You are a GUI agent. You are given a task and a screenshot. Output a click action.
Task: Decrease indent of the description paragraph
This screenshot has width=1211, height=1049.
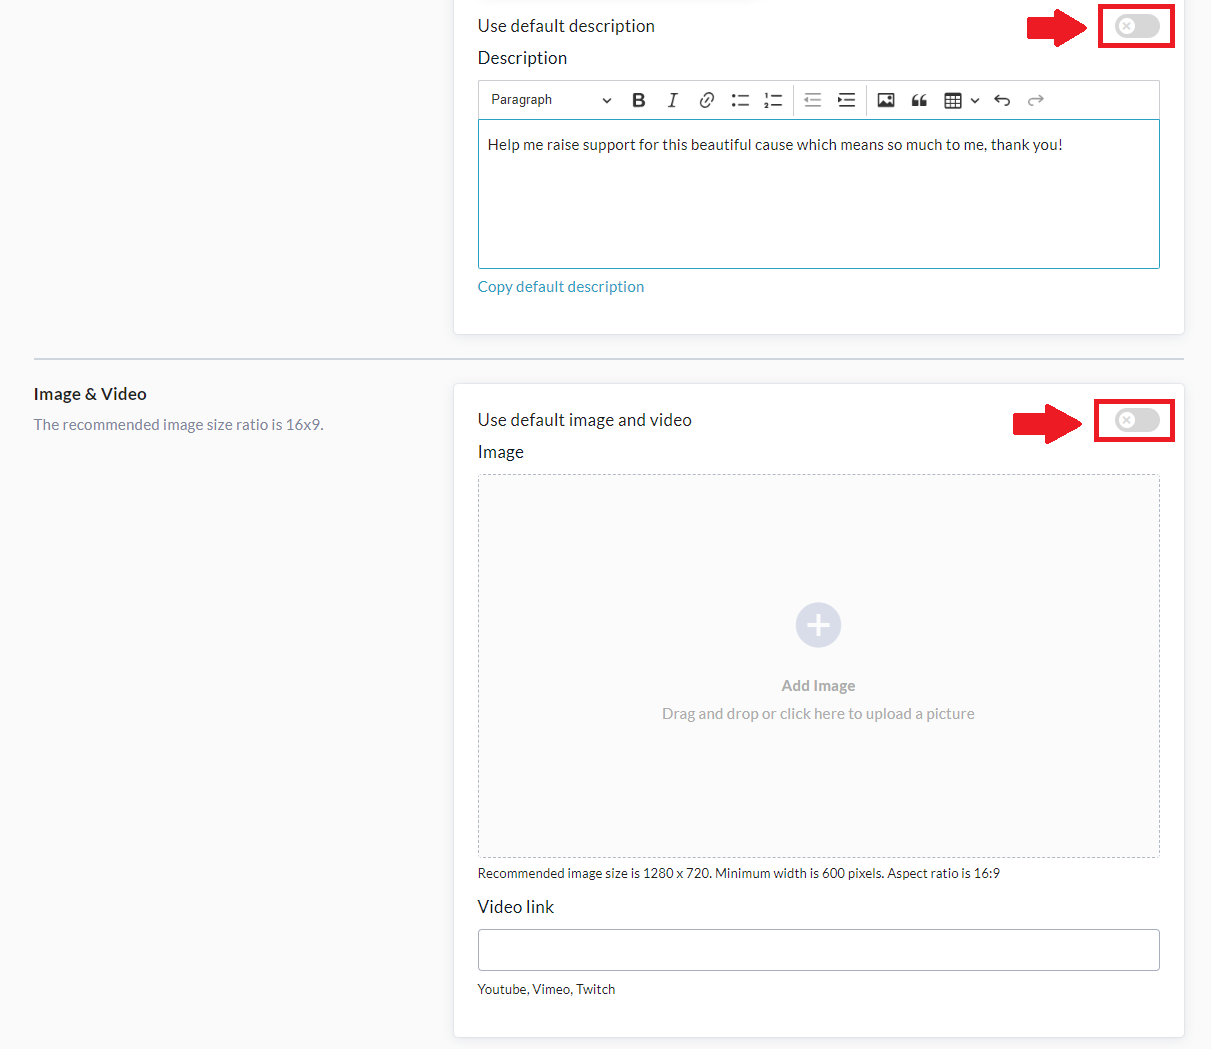coord(812,100)
